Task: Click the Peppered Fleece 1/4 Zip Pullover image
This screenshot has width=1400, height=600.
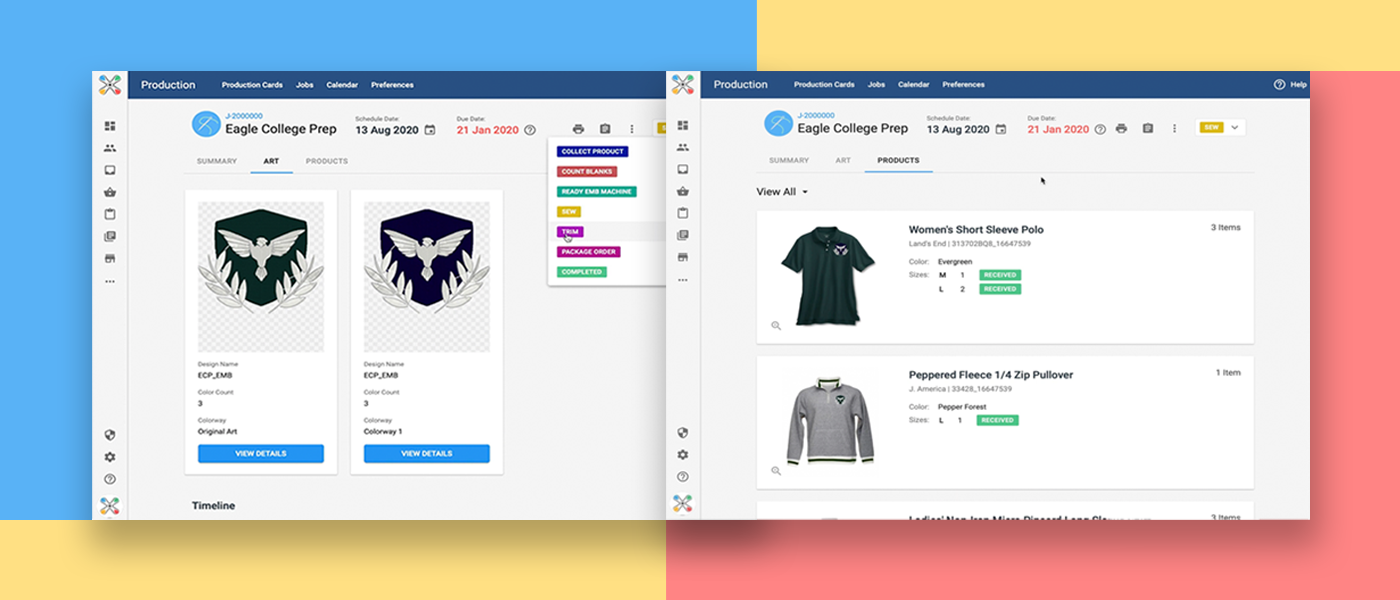Action: [829, 421]
